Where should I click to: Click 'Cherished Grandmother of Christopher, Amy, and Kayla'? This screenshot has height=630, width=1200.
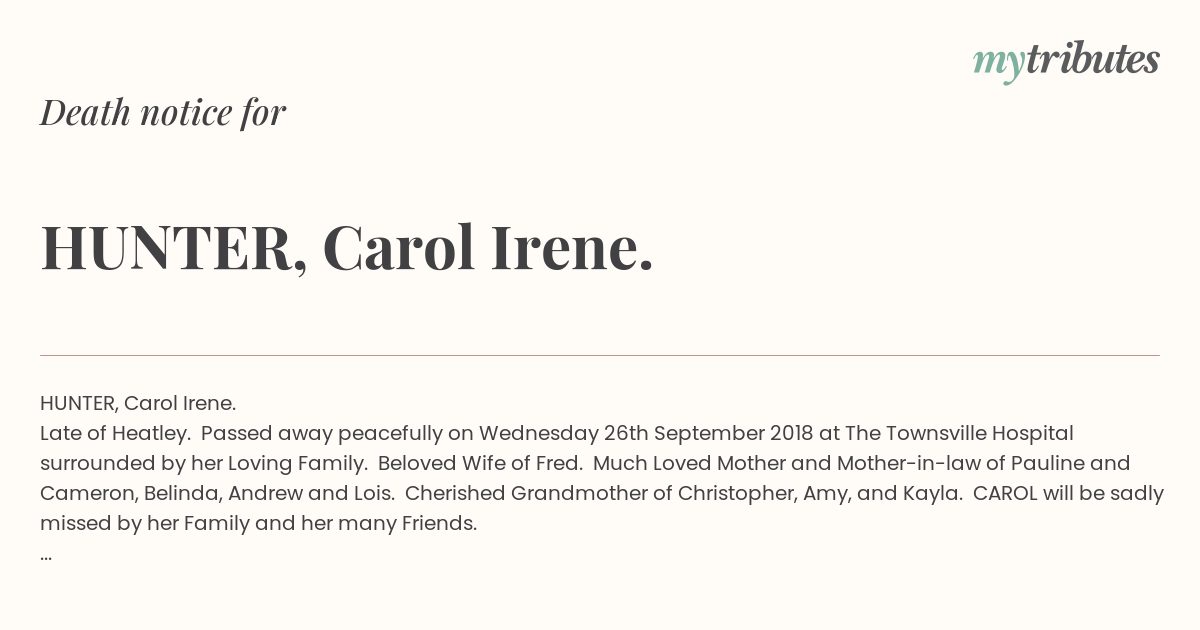click(683, 493)
